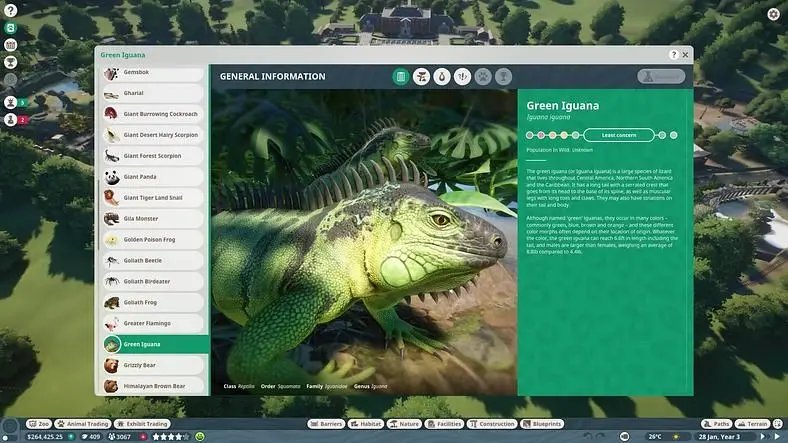Click the greyed-out research button
The height and width of the screenshot is (443, 788).
(x=661, y=76)
